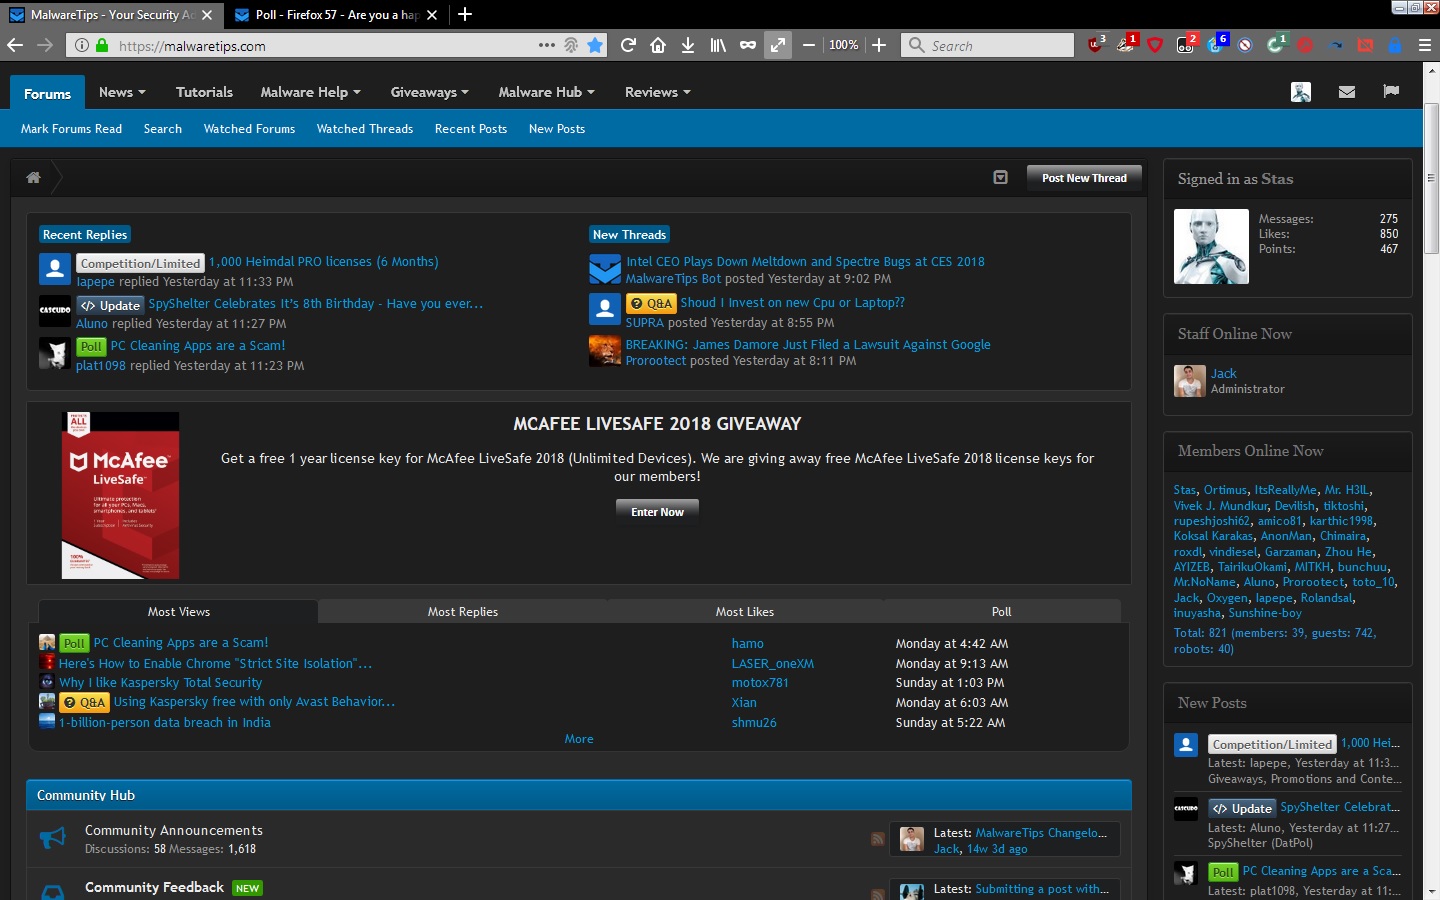Click the private browsing mask icon
The image size is (1440, 900).
(748, 45)
